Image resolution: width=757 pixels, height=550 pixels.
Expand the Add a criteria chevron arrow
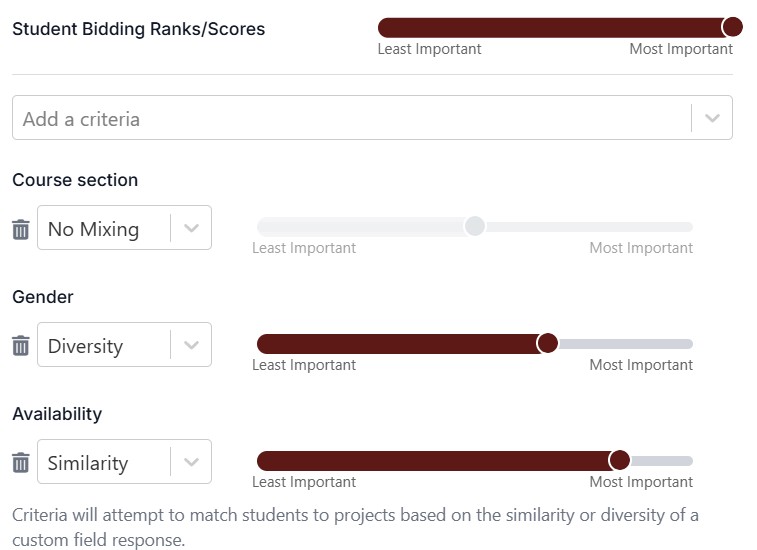click(712, 118)
